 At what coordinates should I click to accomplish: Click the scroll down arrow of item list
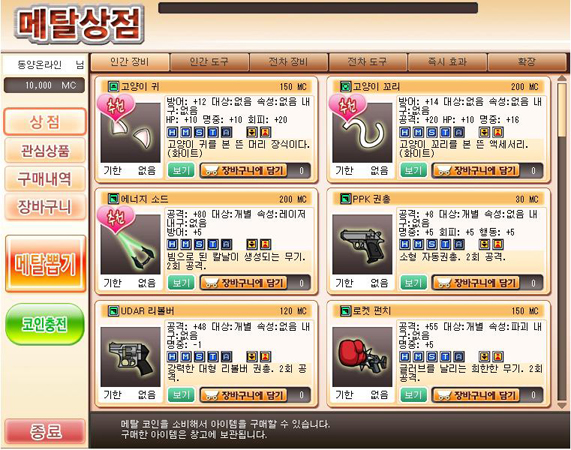coord(562,405)
